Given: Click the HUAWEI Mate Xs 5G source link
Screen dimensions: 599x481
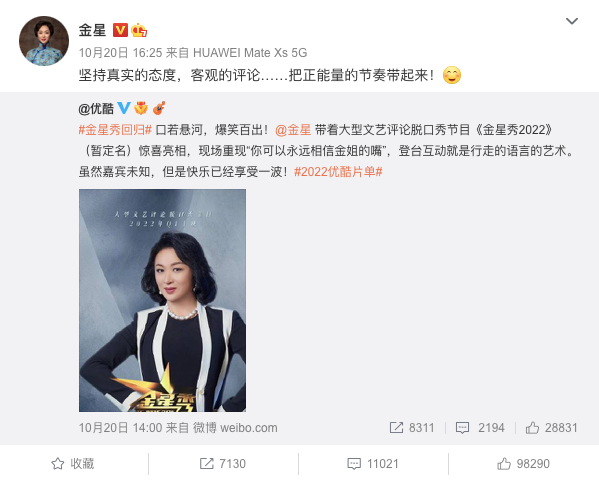Looking at the screenshot, I should (250, 52).
